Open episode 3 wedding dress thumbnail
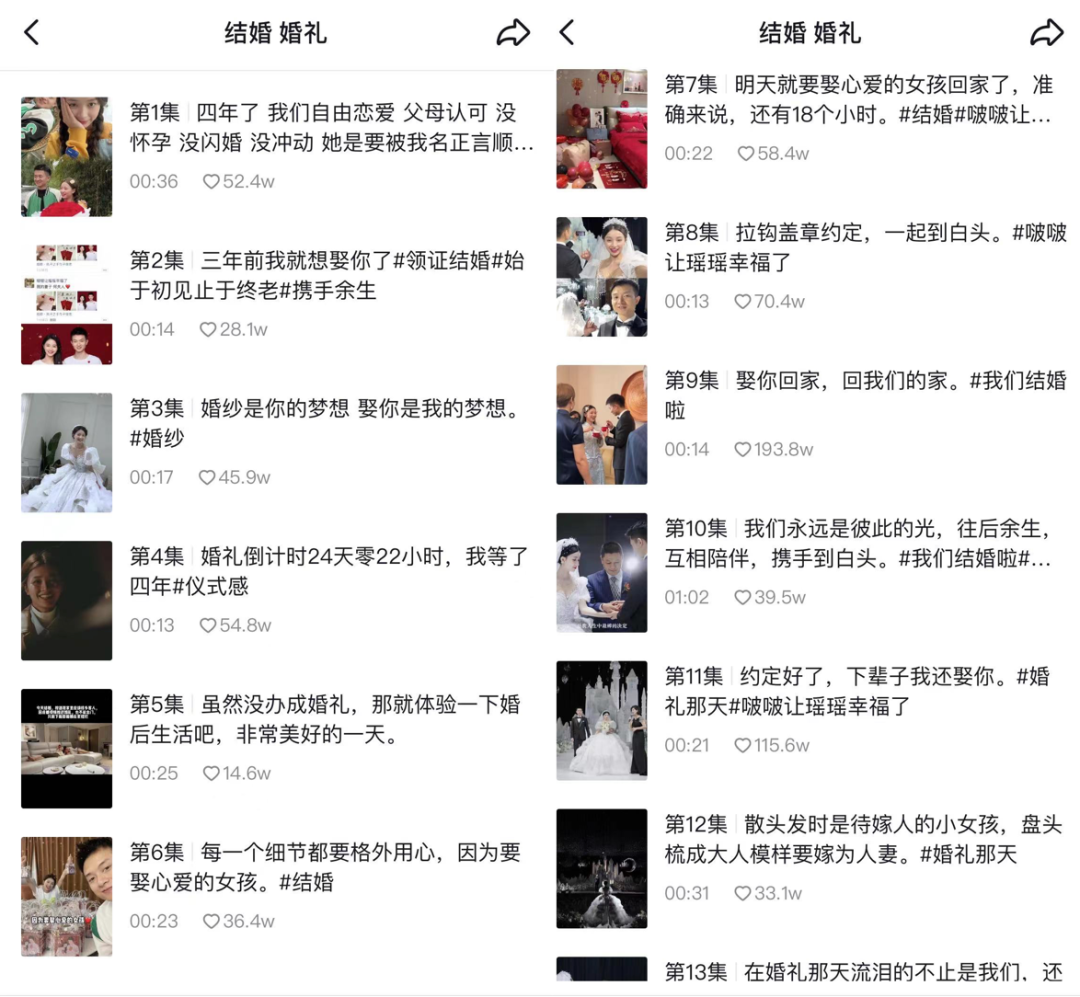Image resolution: width=1080 pixels, height=997 pixels. (x=67, y=453)
